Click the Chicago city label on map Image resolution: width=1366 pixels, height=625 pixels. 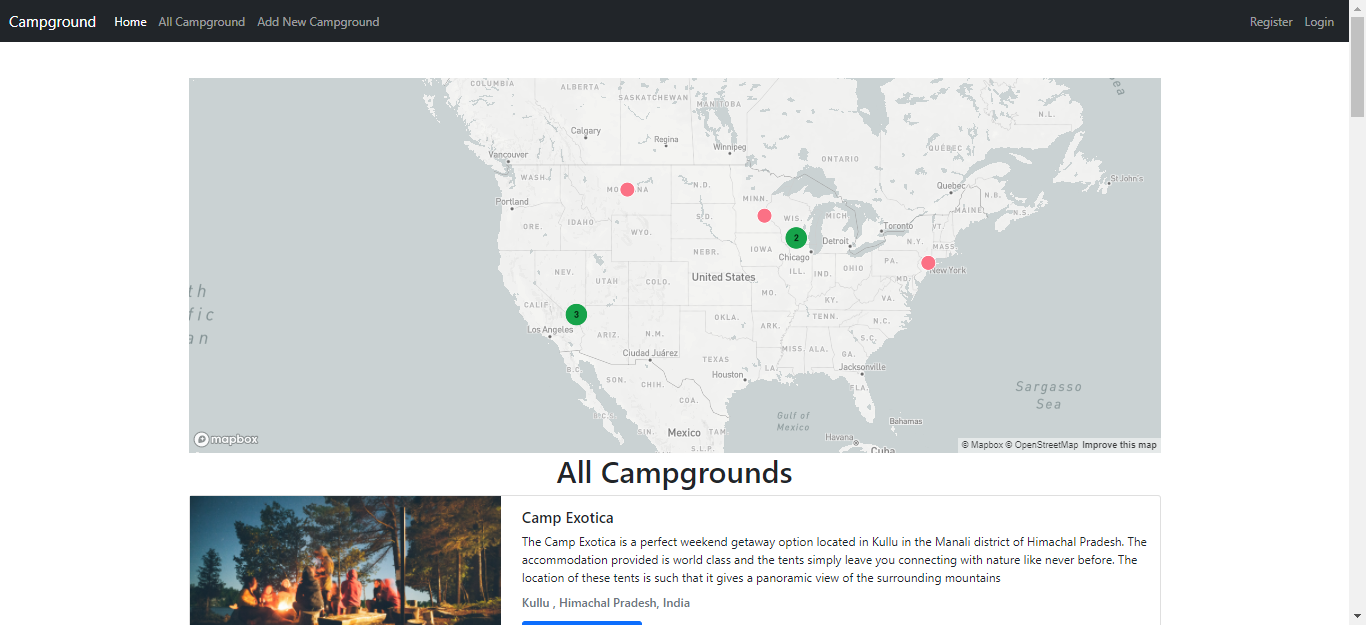click(x=794, y=257)
